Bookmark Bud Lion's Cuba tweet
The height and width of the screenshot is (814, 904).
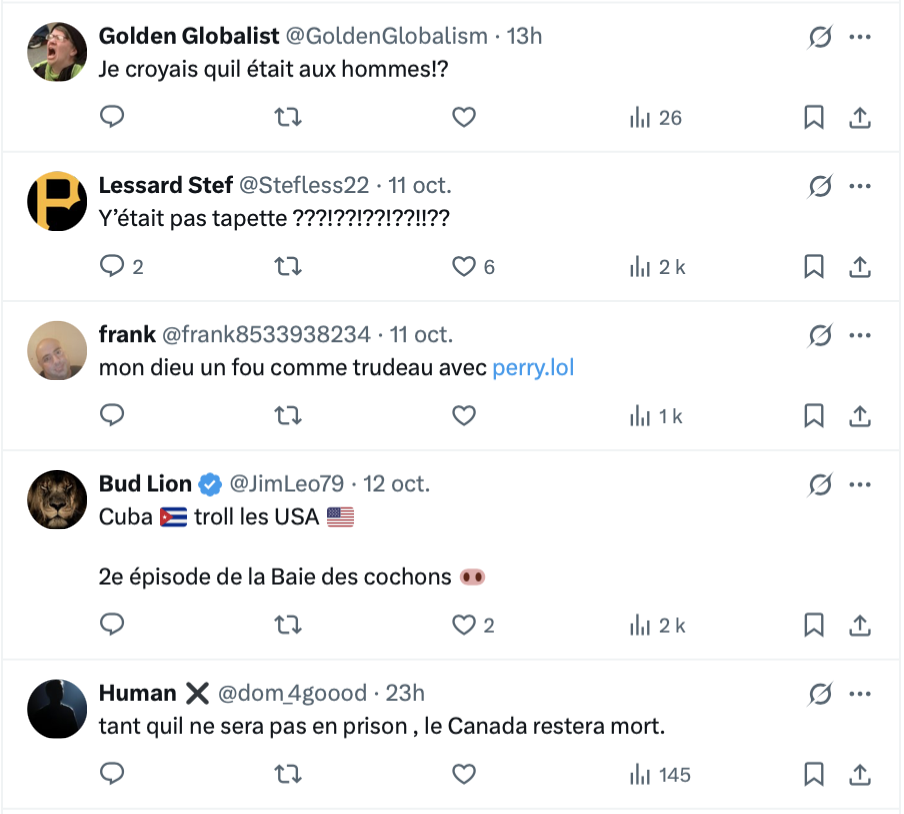814,625
